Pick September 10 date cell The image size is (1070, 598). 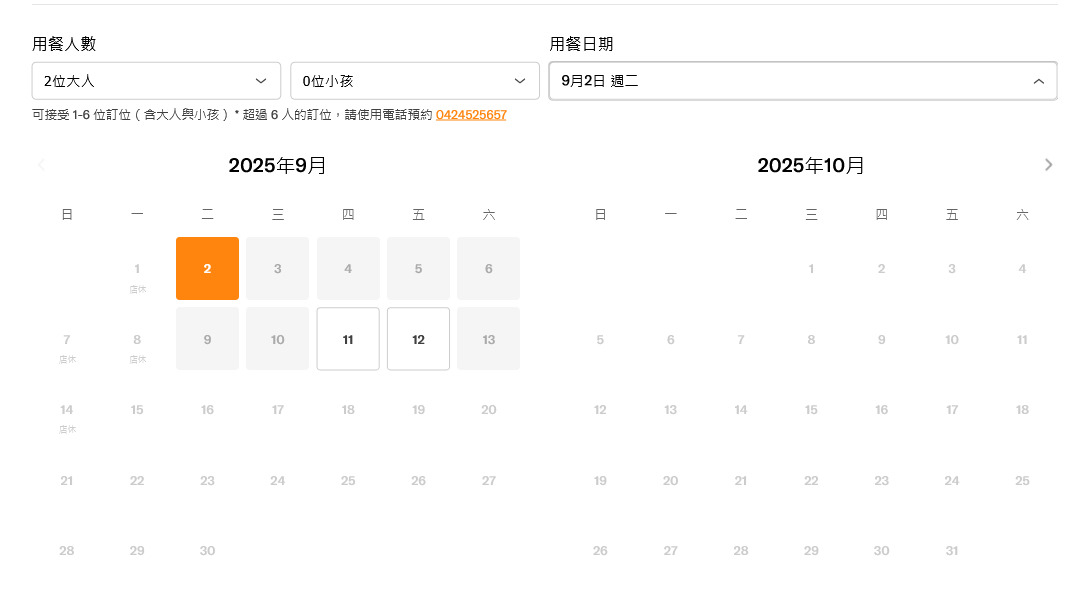pos(278,339)
